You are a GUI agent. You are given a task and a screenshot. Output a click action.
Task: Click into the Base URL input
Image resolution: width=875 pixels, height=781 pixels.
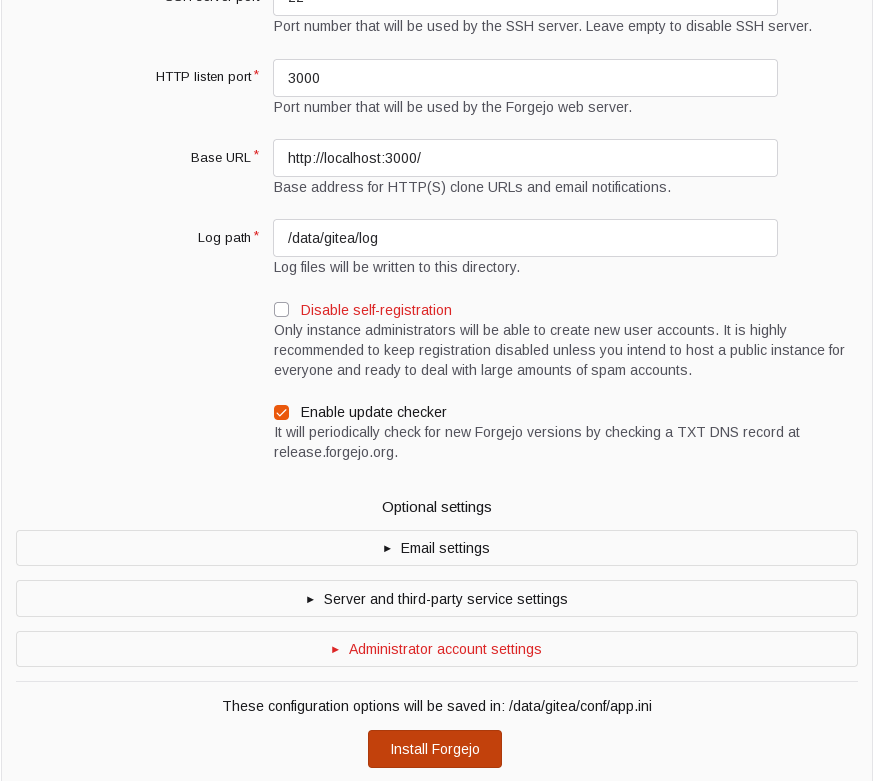tap(525, 158)
